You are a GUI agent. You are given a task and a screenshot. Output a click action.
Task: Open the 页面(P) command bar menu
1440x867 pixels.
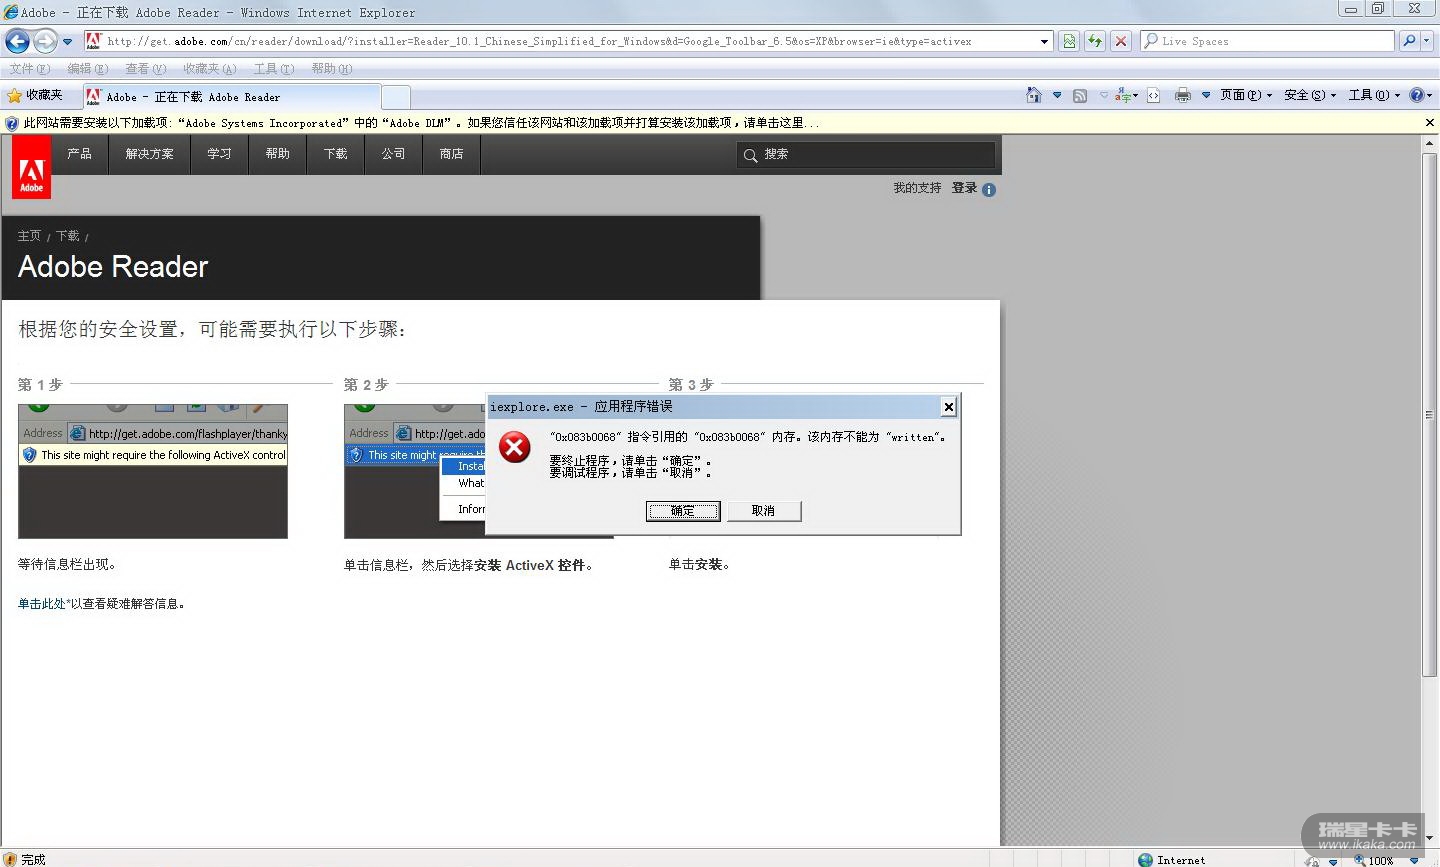coord(1246,96)
